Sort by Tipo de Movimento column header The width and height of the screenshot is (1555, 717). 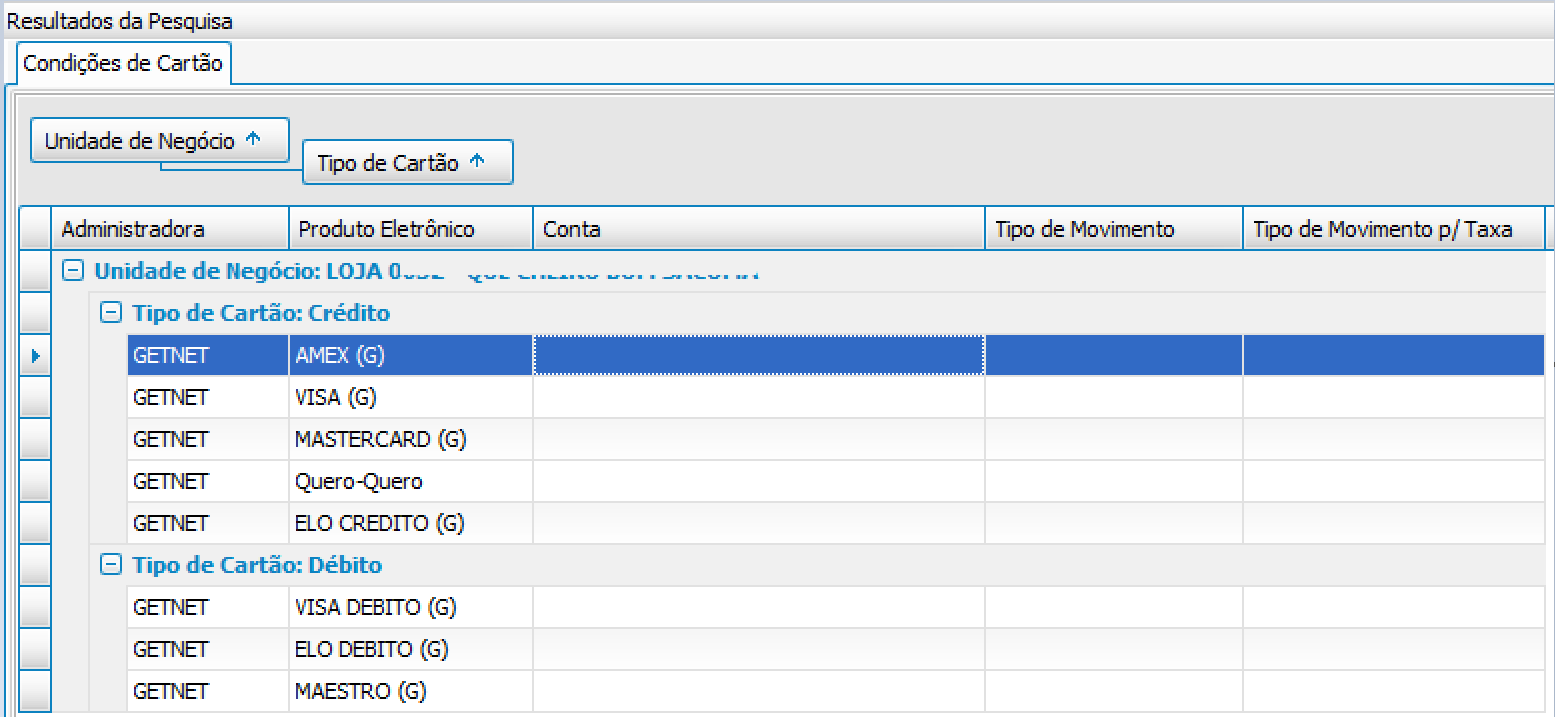coord(1114,229)
